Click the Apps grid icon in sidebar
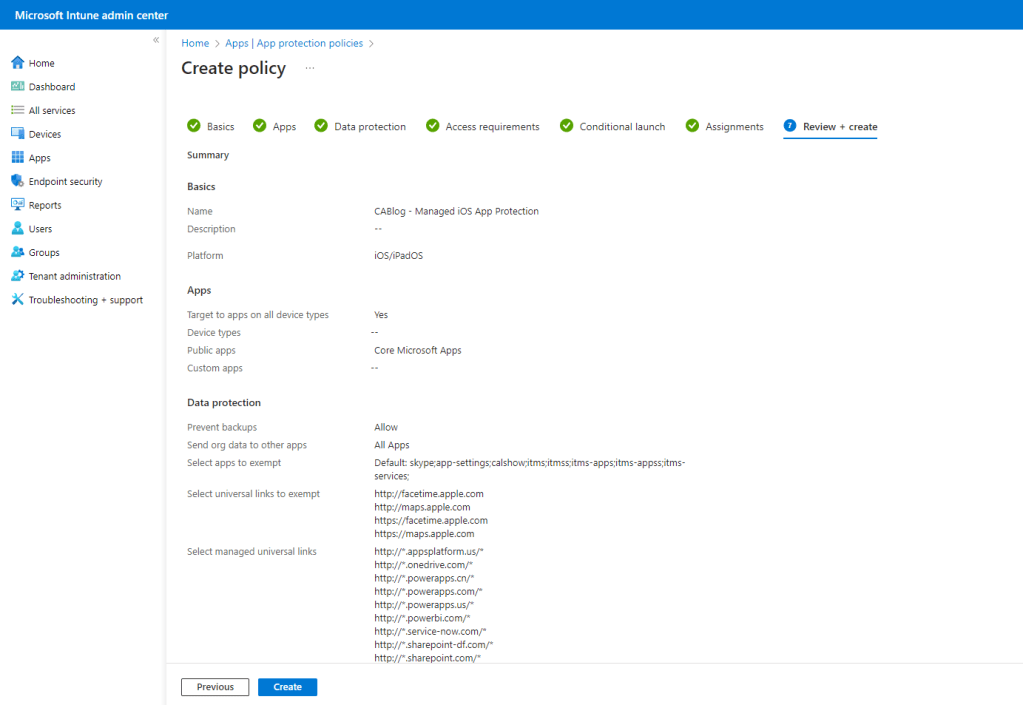Screen dimensions: 1023x705 click(17, 158)
